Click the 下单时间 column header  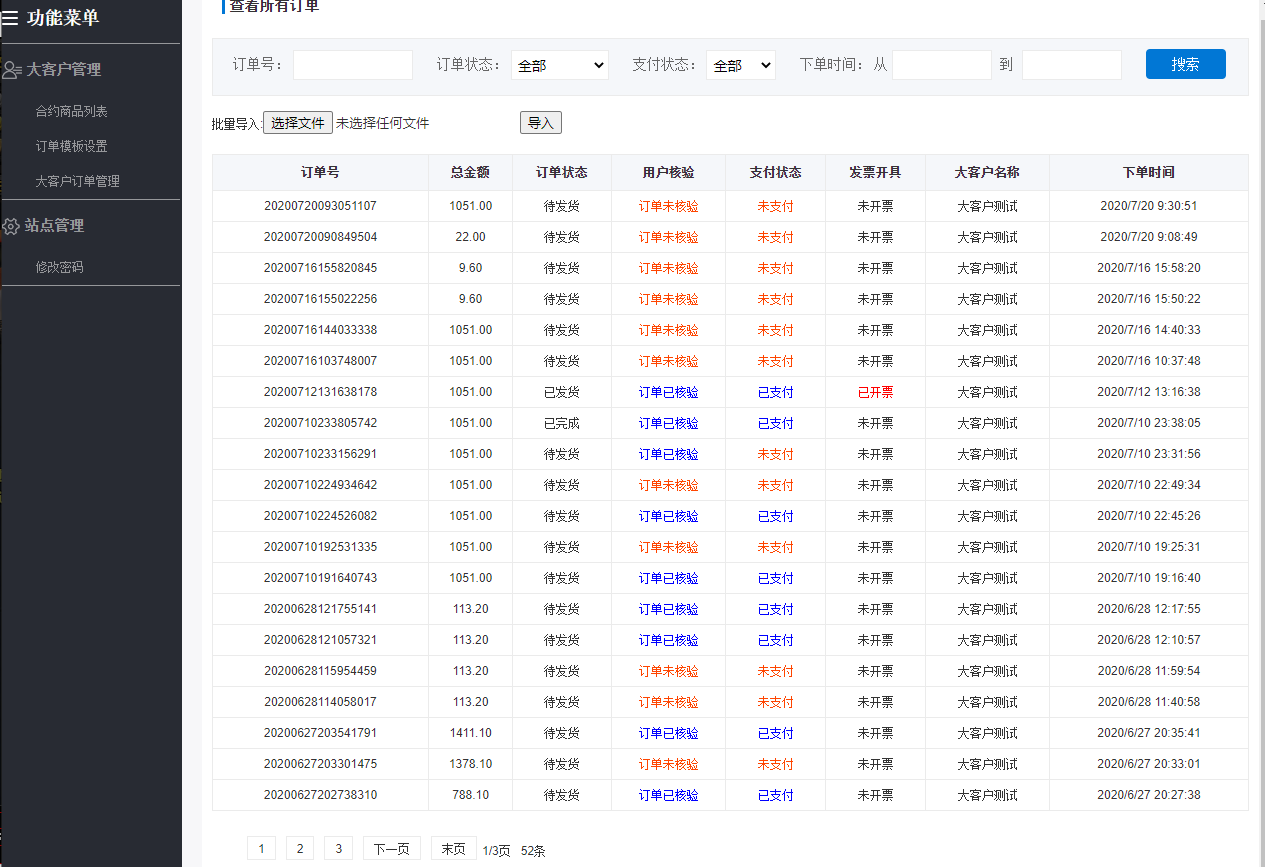1148,172
